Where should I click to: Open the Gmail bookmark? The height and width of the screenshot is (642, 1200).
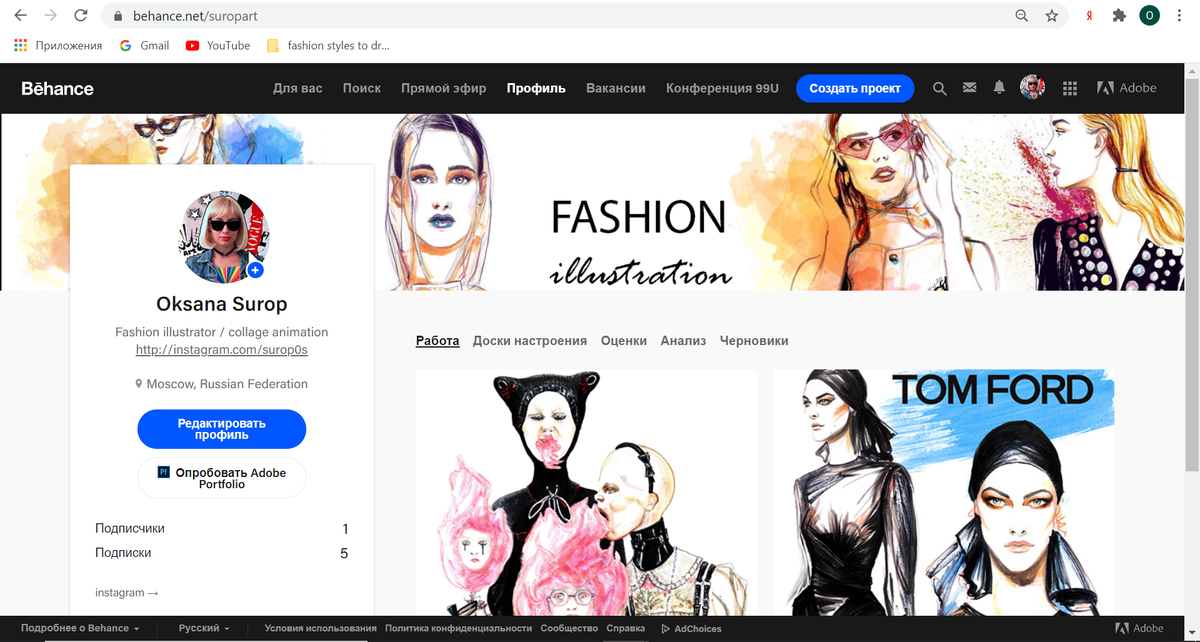pyautogui.click(x=144, y=45)
